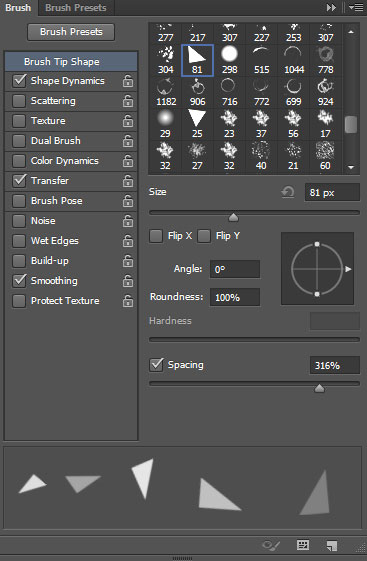Open the panel flyout menu
Viewport: 367px width, 561px height.
[x=356, y=8]
